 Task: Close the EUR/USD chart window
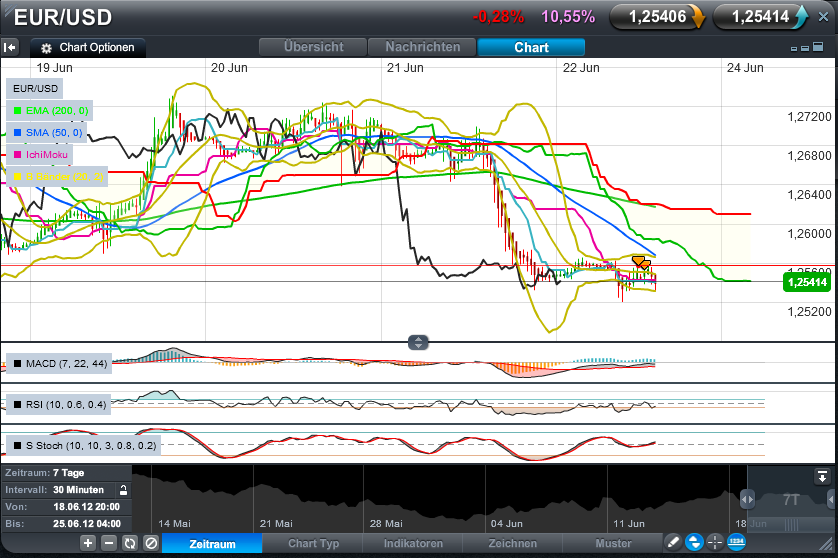pos(824,17)
